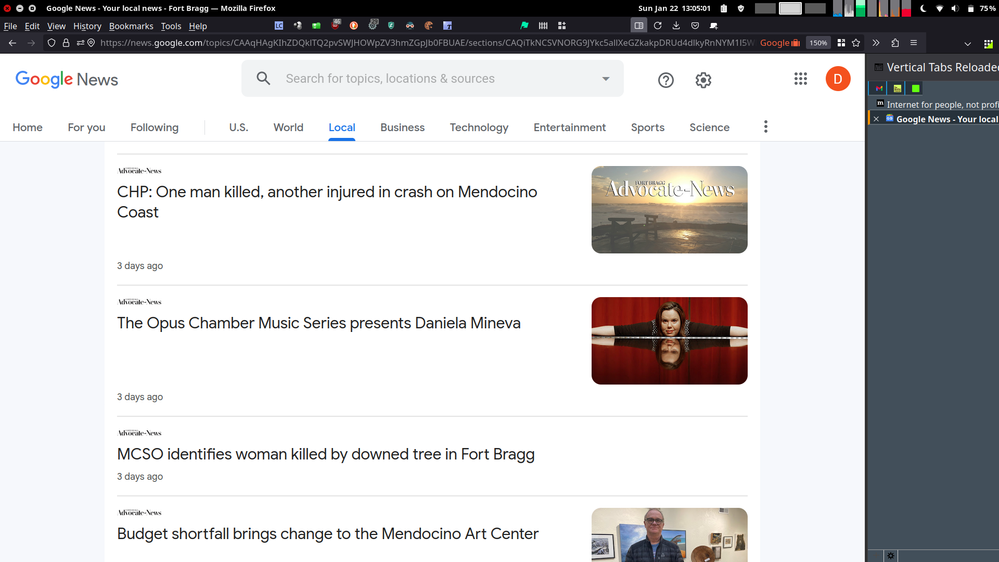Click the orange 'D' account avatar
Viewport: 999px width, 562px height.
(x=837, y=79)
